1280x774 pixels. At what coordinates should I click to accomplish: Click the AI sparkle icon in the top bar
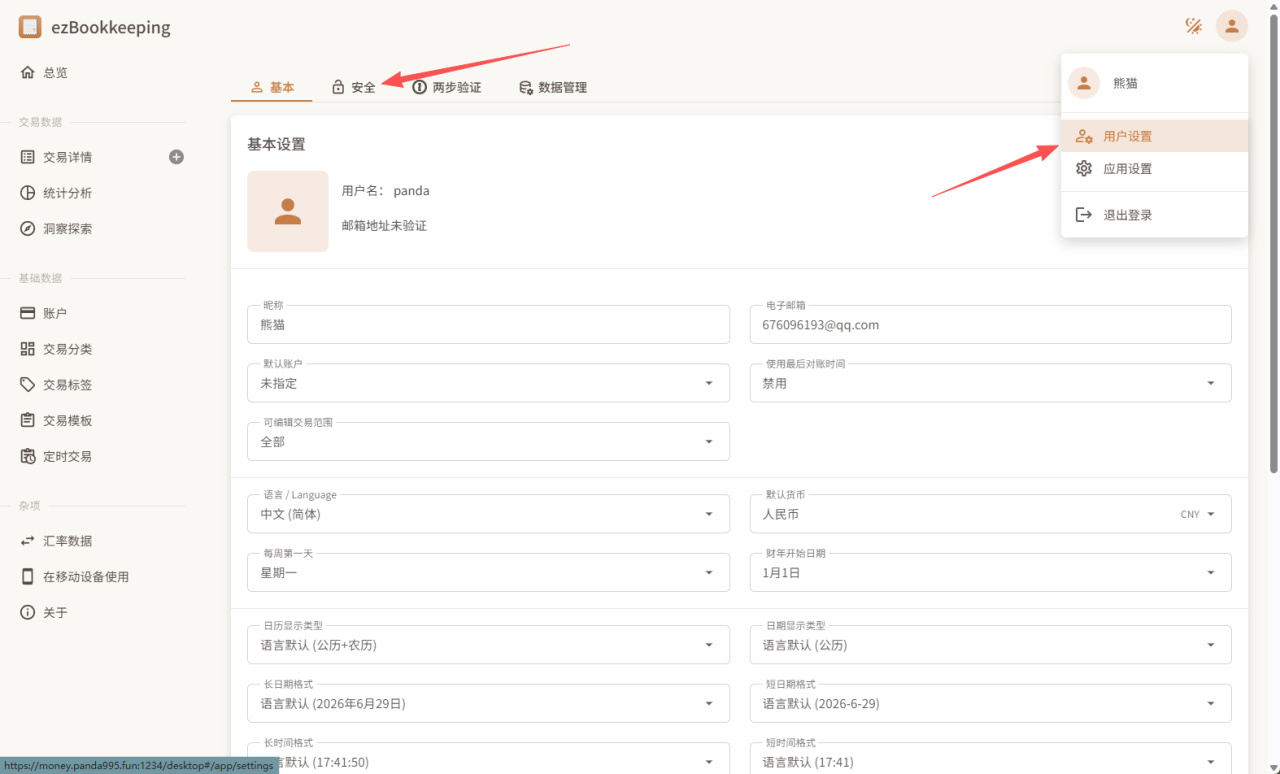(x=1193, y=26)
